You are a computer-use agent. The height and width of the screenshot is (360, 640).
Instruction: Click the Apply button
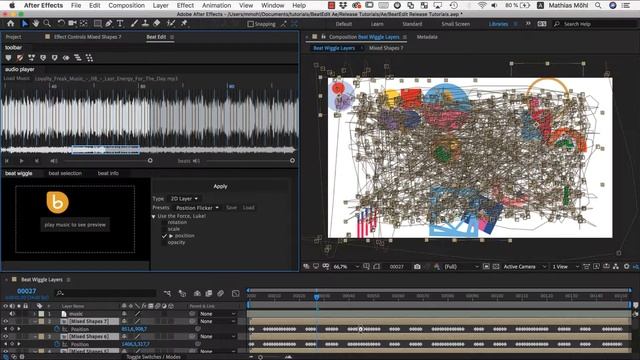click(x=220, y=186)
